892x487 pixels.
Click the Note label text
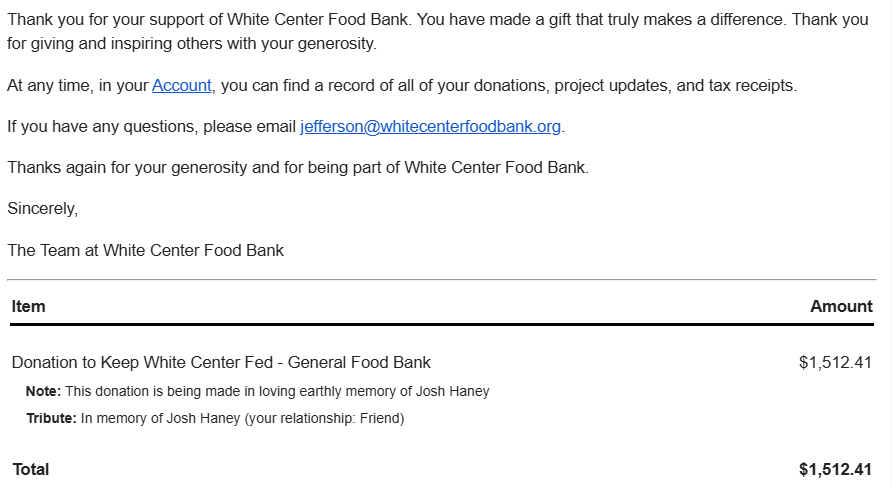pos(43,391)
